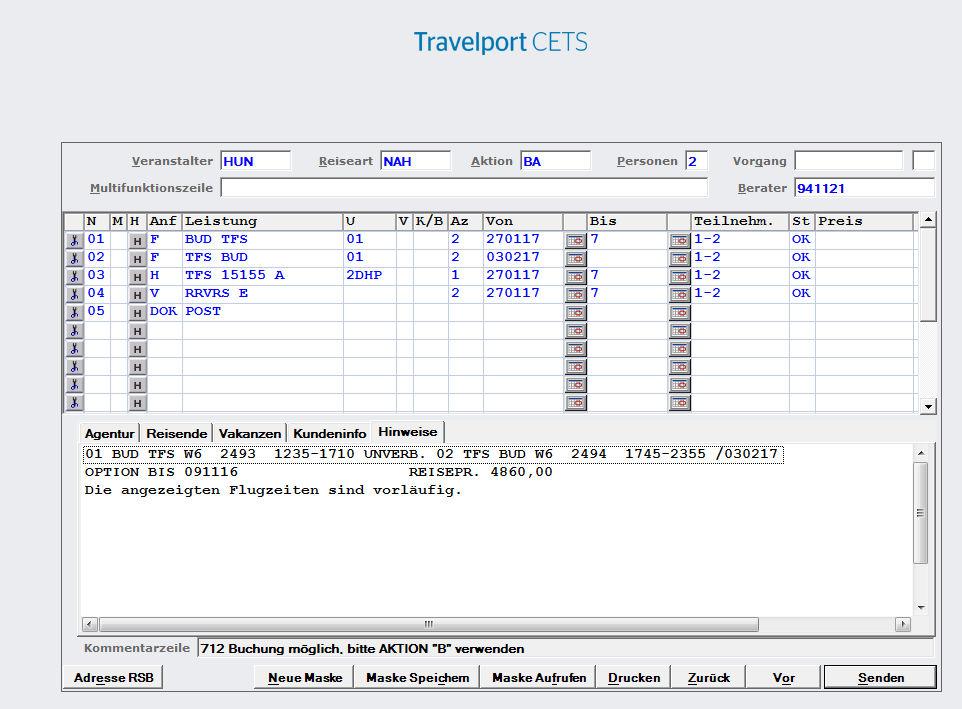This screenshot has height=709, width=962.
Task: Click the Veranstalter field containing HUN
Action: pos(255,161)
